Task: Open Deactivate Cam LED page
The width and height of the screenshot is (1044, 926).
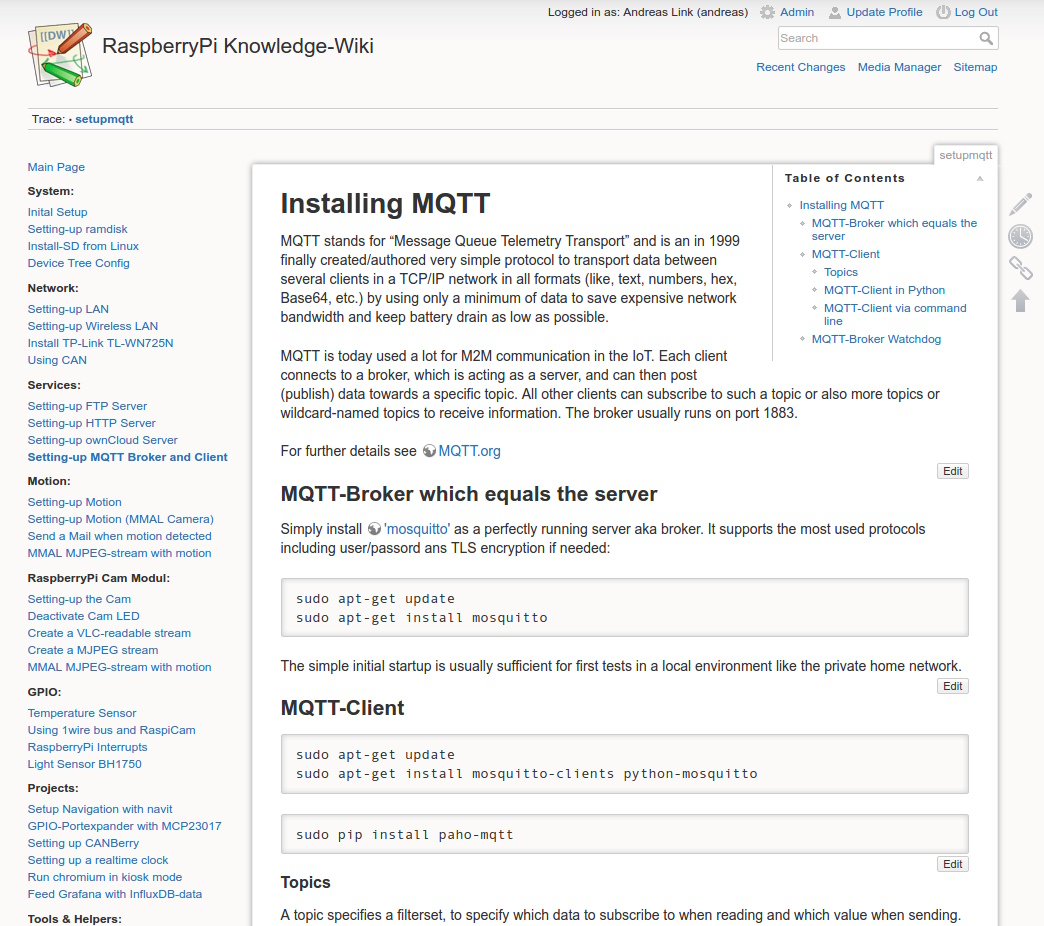Action: [x=83, y=616]
